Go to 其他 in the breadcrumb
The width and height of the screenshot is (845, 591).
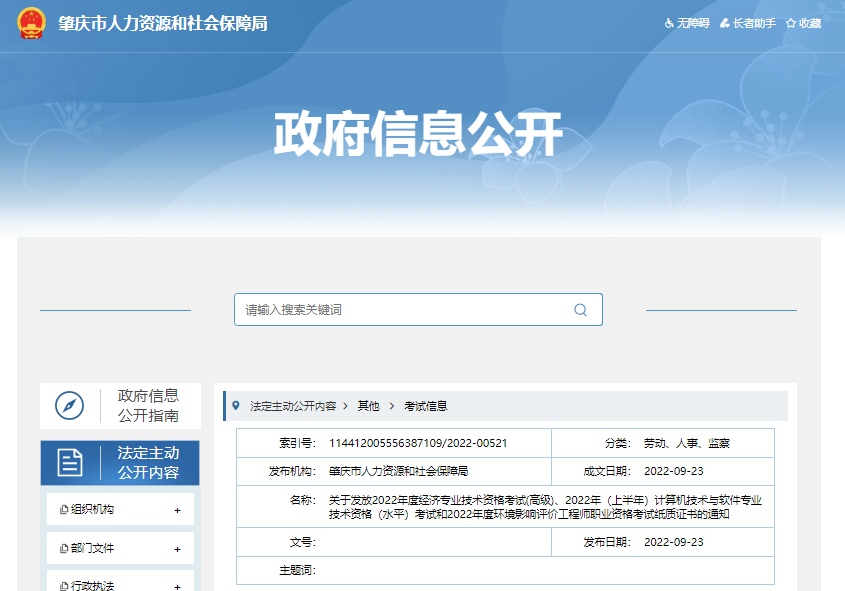tap(369, 406)
